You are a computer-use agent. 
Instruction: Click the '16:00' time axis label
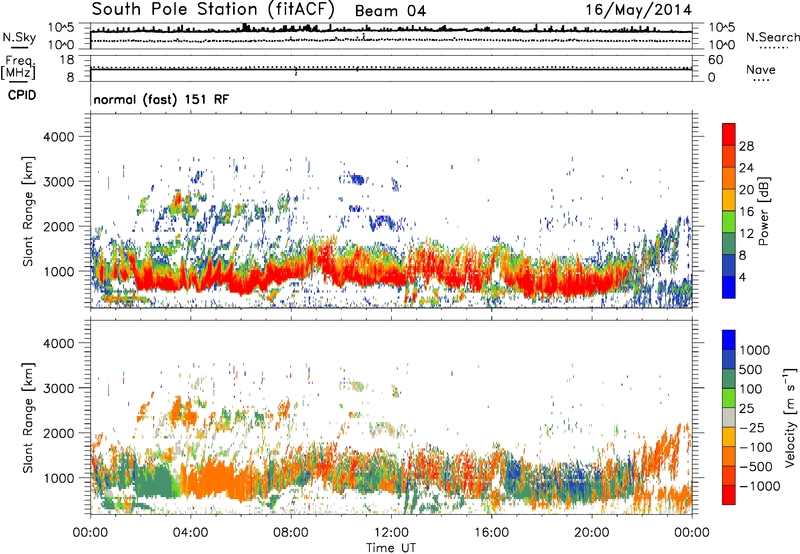pos(491,533)
